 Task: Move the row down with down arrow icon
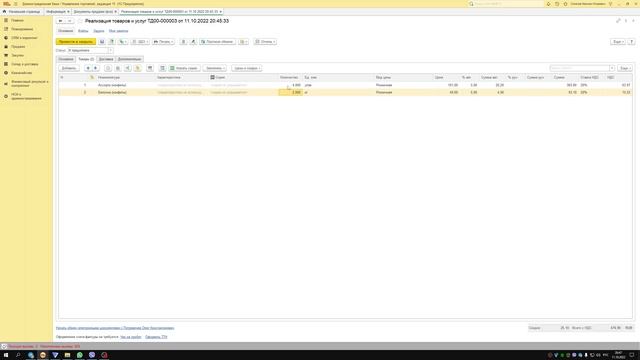[96, 68]
